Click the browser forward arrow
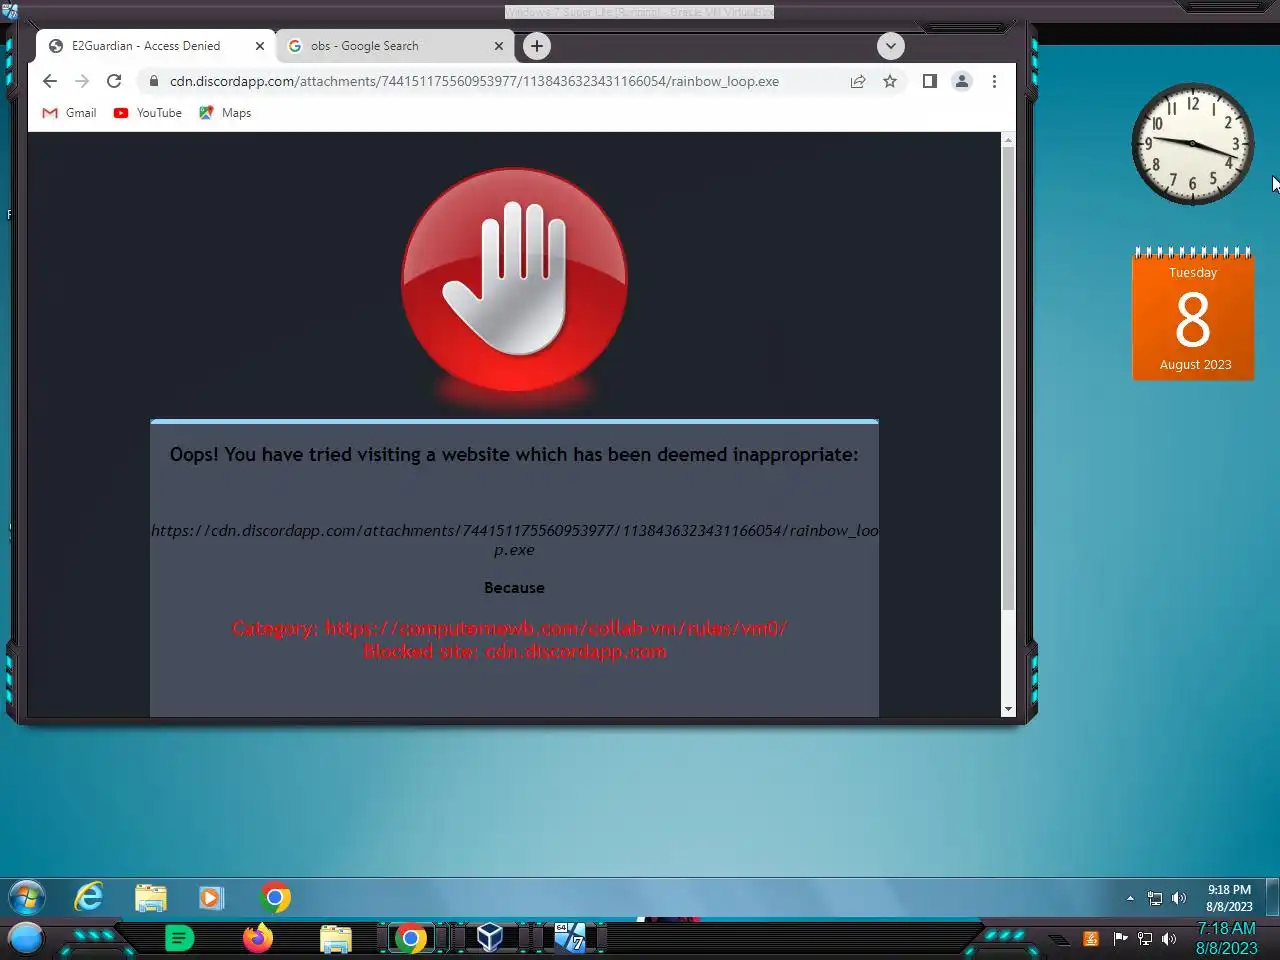1280x960 pixels. click(x=82, y=81)
